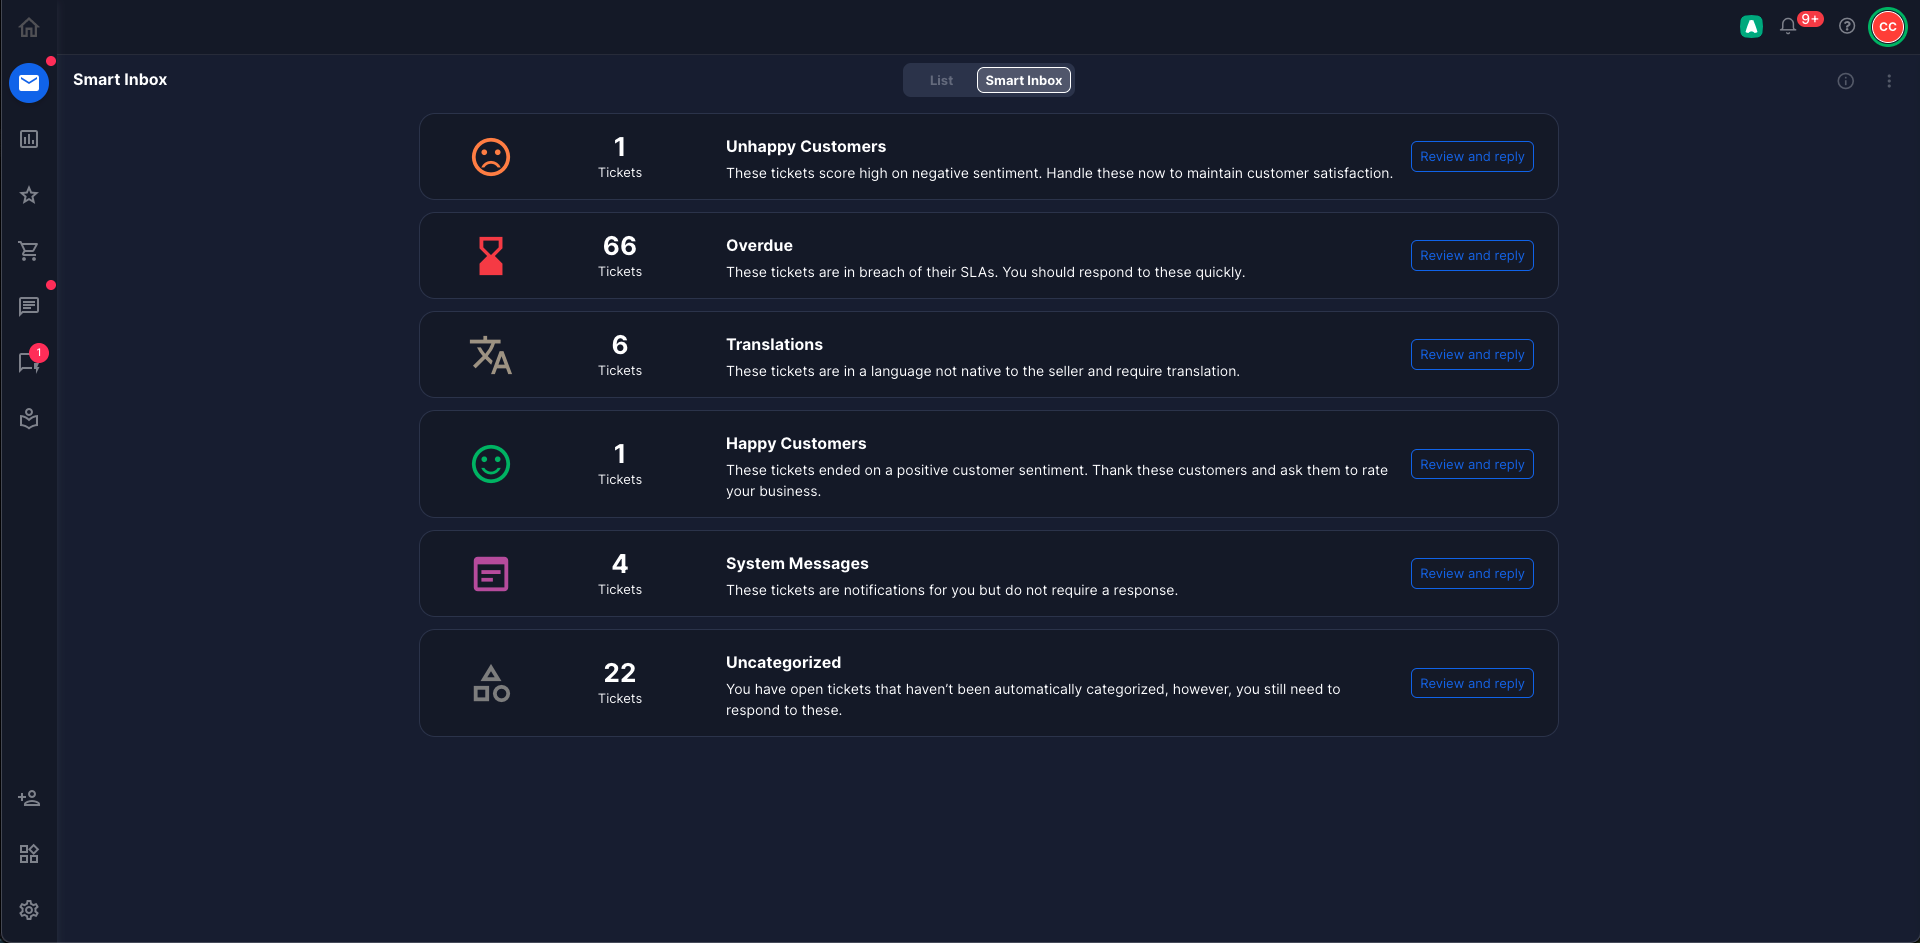Click the pink System Messages icon
The height and width of the screenshot is (943, 1920).
pos(491,574)
